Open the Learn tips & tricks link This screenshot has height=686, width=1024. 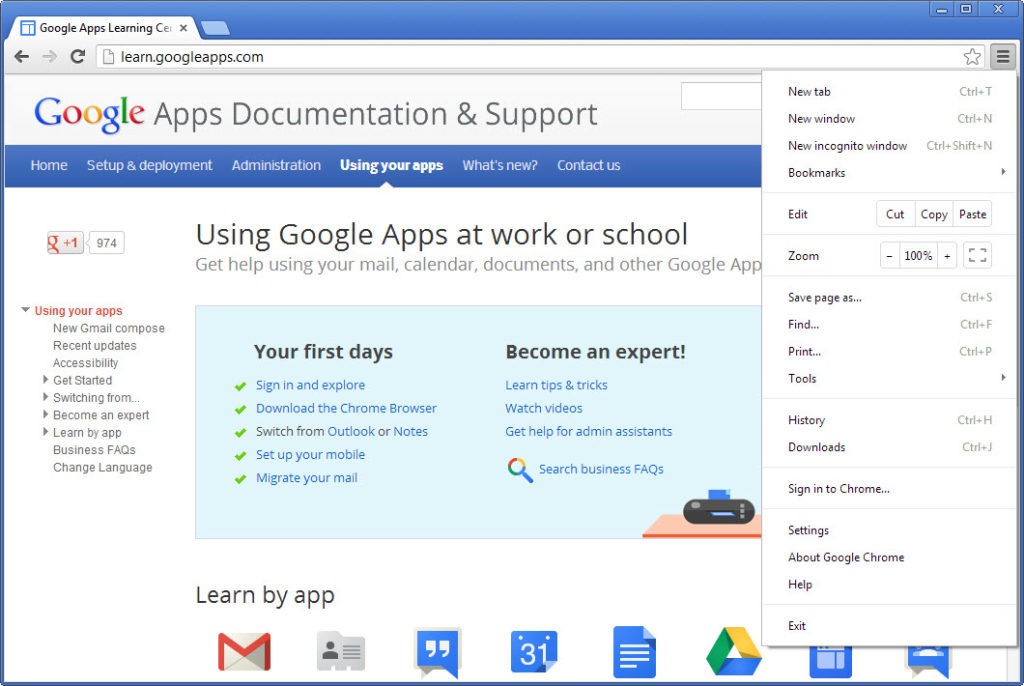556,385
